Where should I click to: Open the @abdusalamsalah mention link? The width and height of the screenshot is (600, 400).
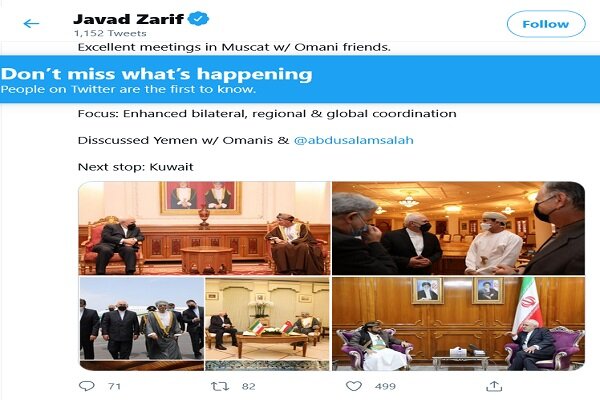[x=354, y=140]
